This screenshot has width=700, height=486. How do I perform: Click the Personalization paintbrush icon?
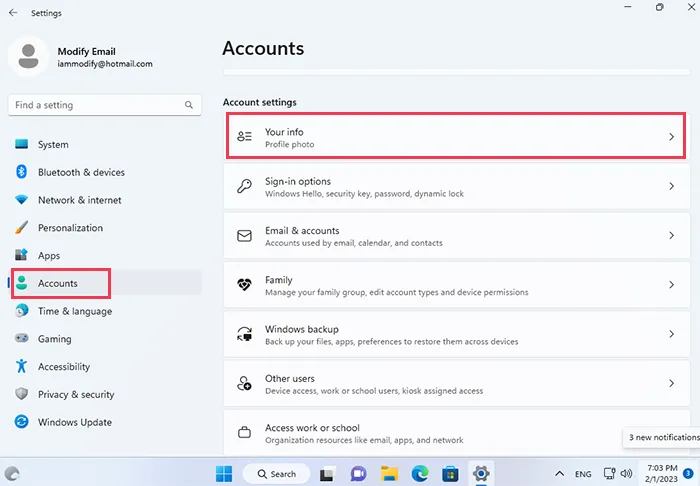(x=21, y=227)
